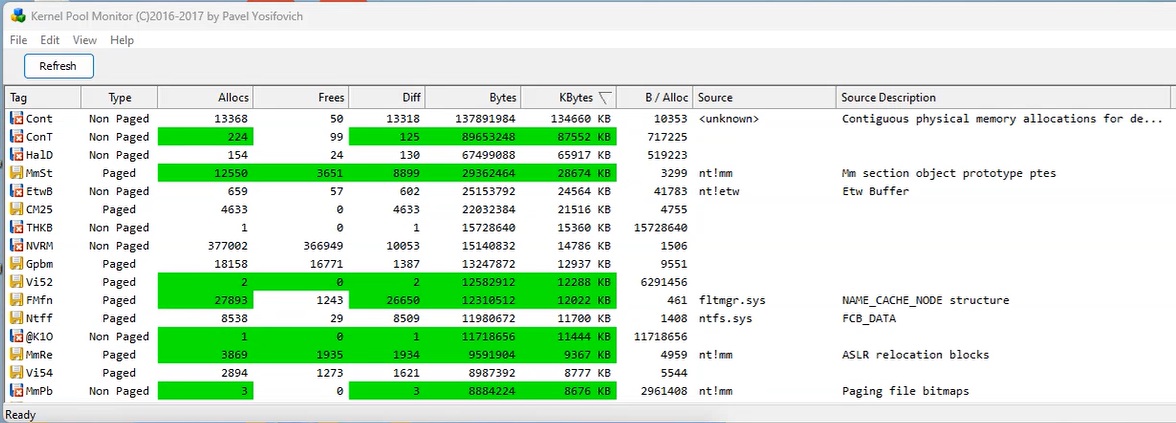Sort by the Allocs column header

click(206, 98)
